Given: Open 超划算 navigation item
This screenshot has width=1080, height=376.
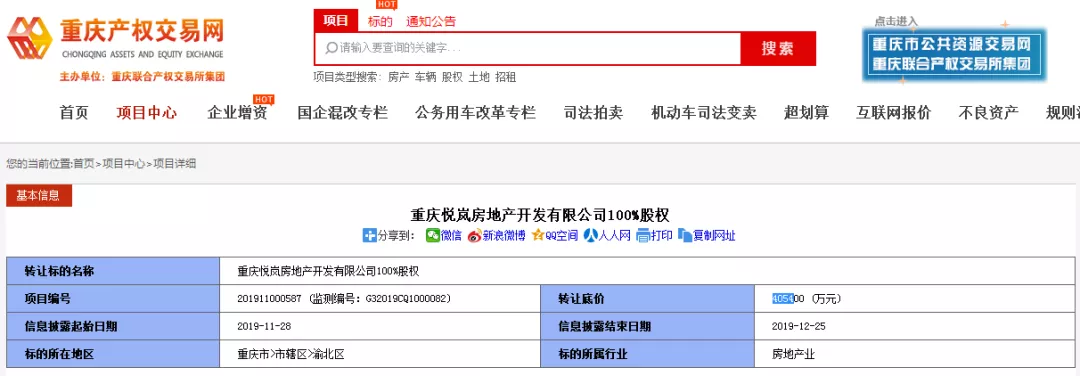Looking at the screenshot, I should (x=806, y=113).
